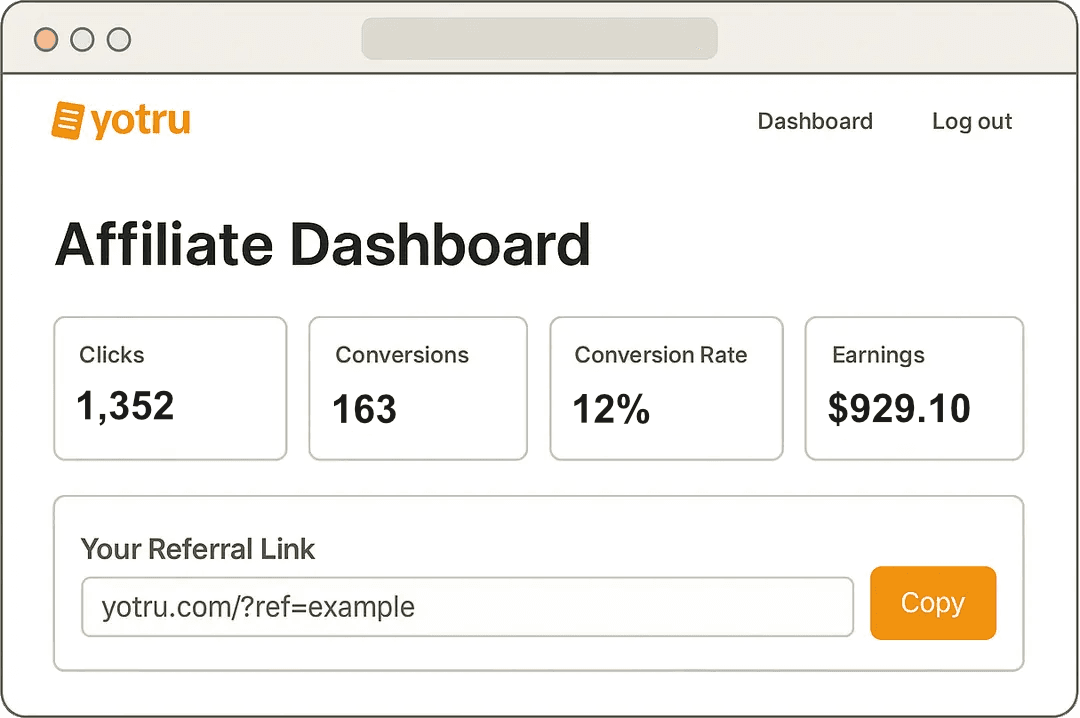This screenshot has width=1080, height=718.
Task: Click the Conversion Rate card
Action: tap(666, 388)
